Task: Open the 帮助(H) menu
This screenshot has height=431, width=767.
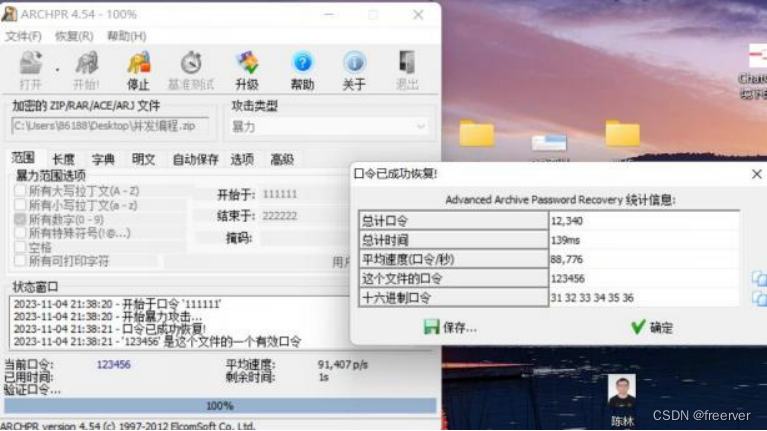Action: 126,36
